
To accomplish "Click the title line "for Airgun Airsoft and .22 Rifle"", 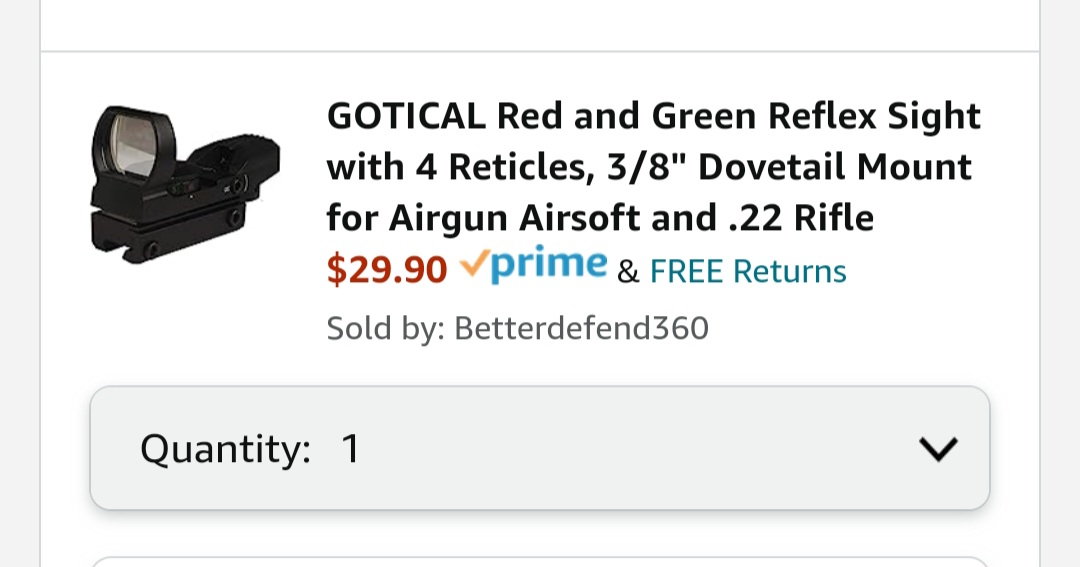I will pyautogui.click(x=600, y=218).
